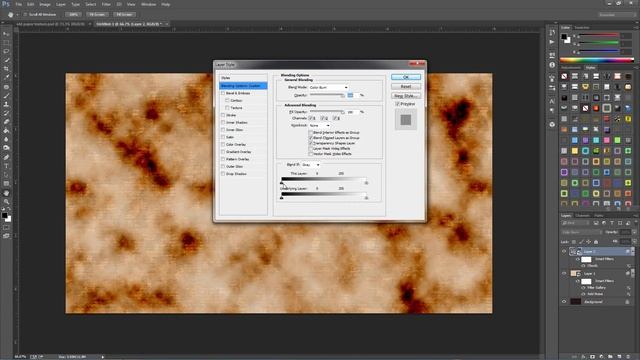Enable the Bevel & Emboss checkbox
This screenshot has width=640, height=360.
point(223,93)
